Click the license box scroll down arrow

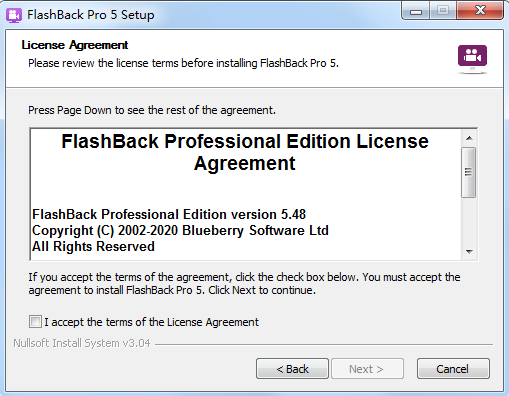469,251
